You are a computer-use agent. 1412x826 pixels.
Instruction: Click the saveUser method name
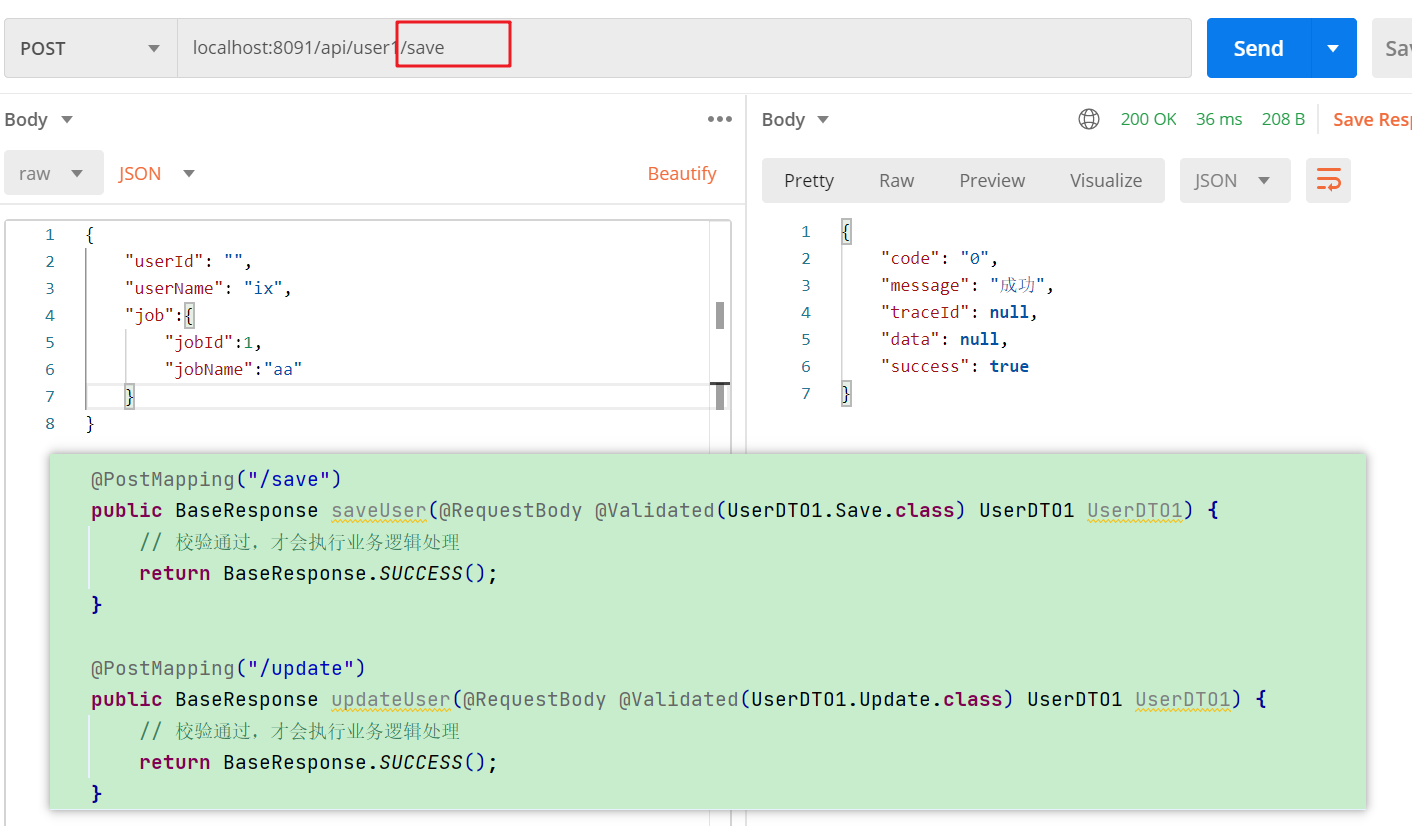pyautogui.click(x=379, y=510)
